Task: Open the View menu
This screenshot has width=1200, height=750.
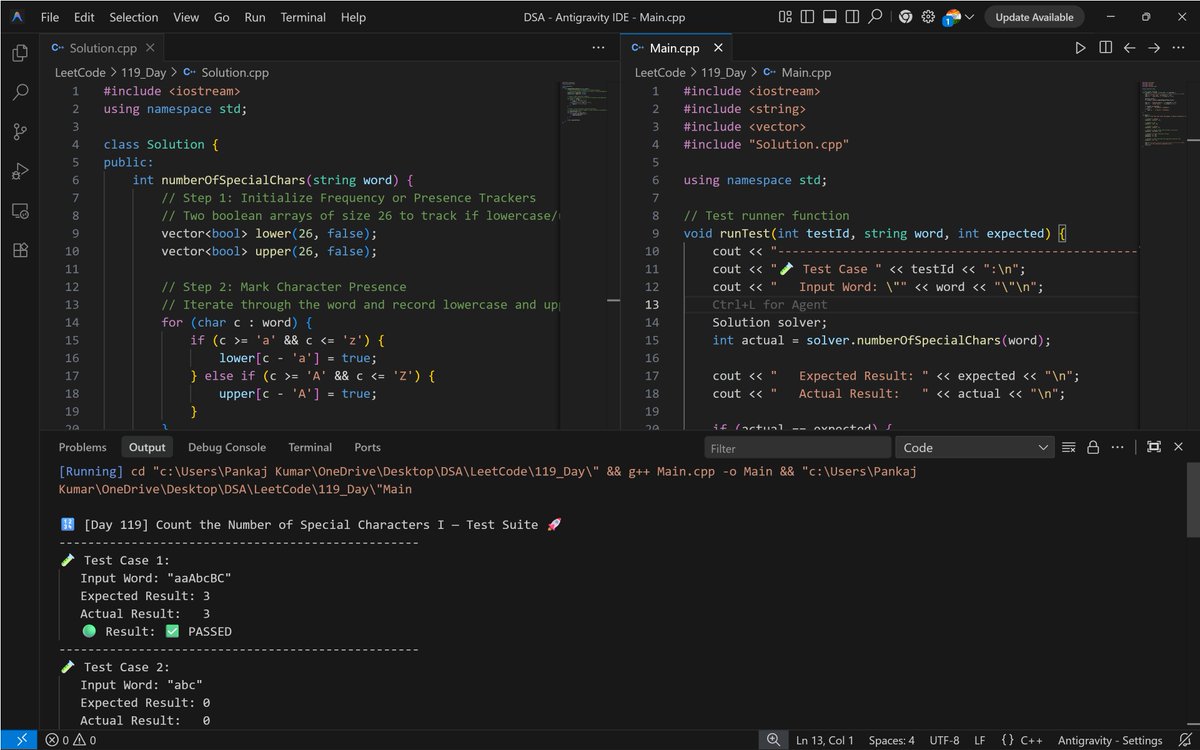Action: (x=186, y=17)
